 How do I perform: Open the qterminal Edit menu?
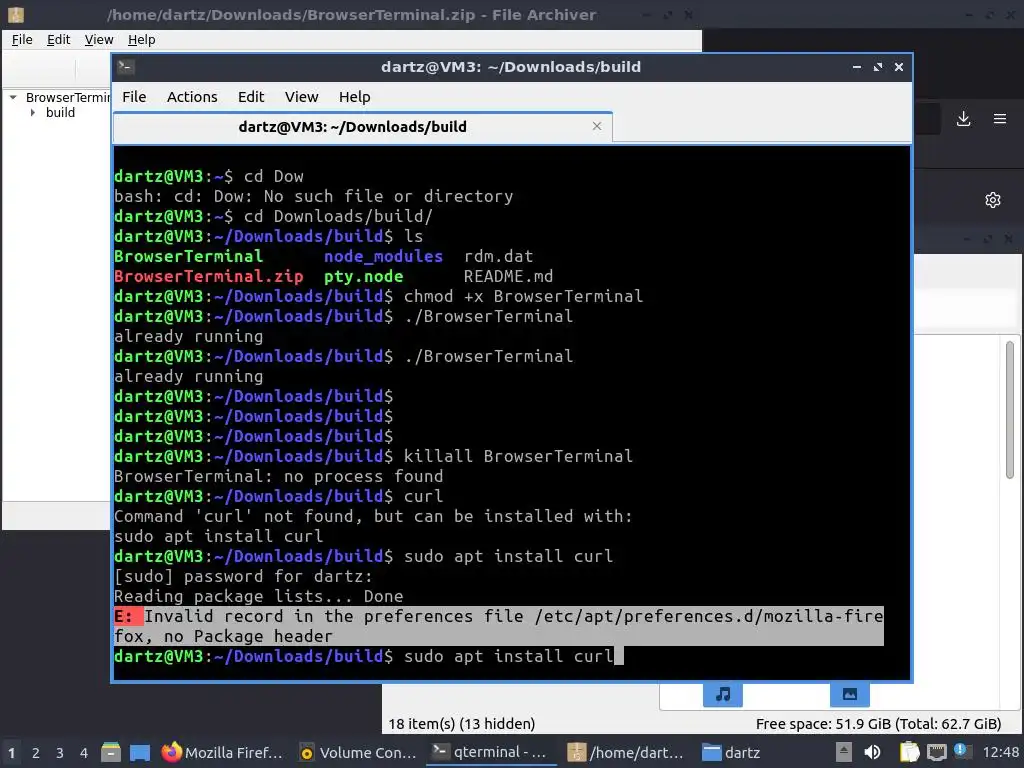tap(251, 97)
